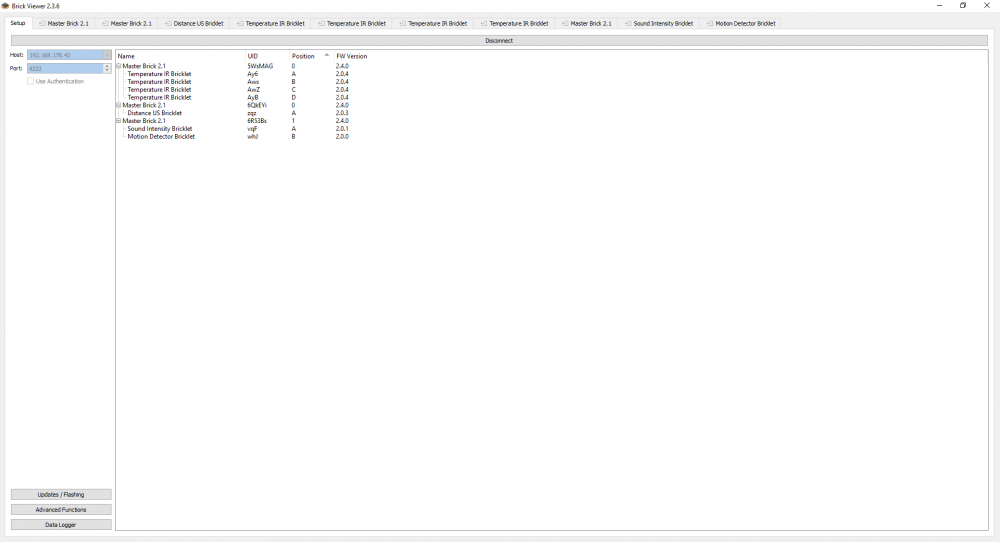This screenshot has width=1000, height=542.
Task: Click undock icon on Motion Detector Bricklet tab
Action: tap(709, 23)
